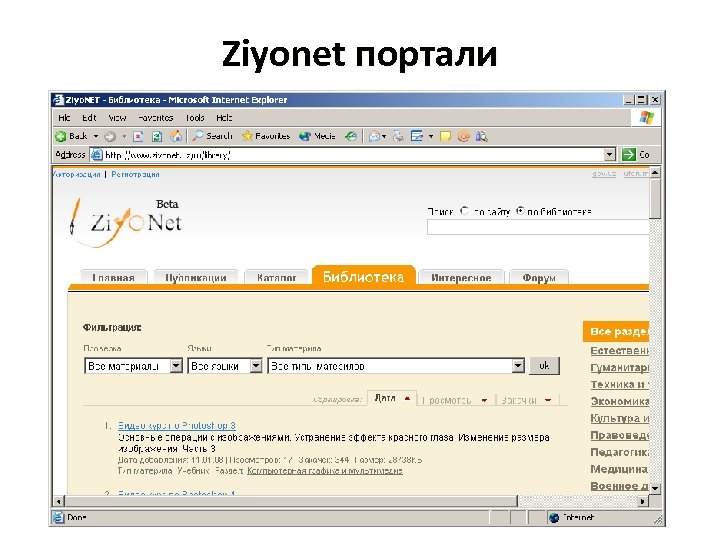
Task: Click the Mail envelope icon
Action: 374,136
